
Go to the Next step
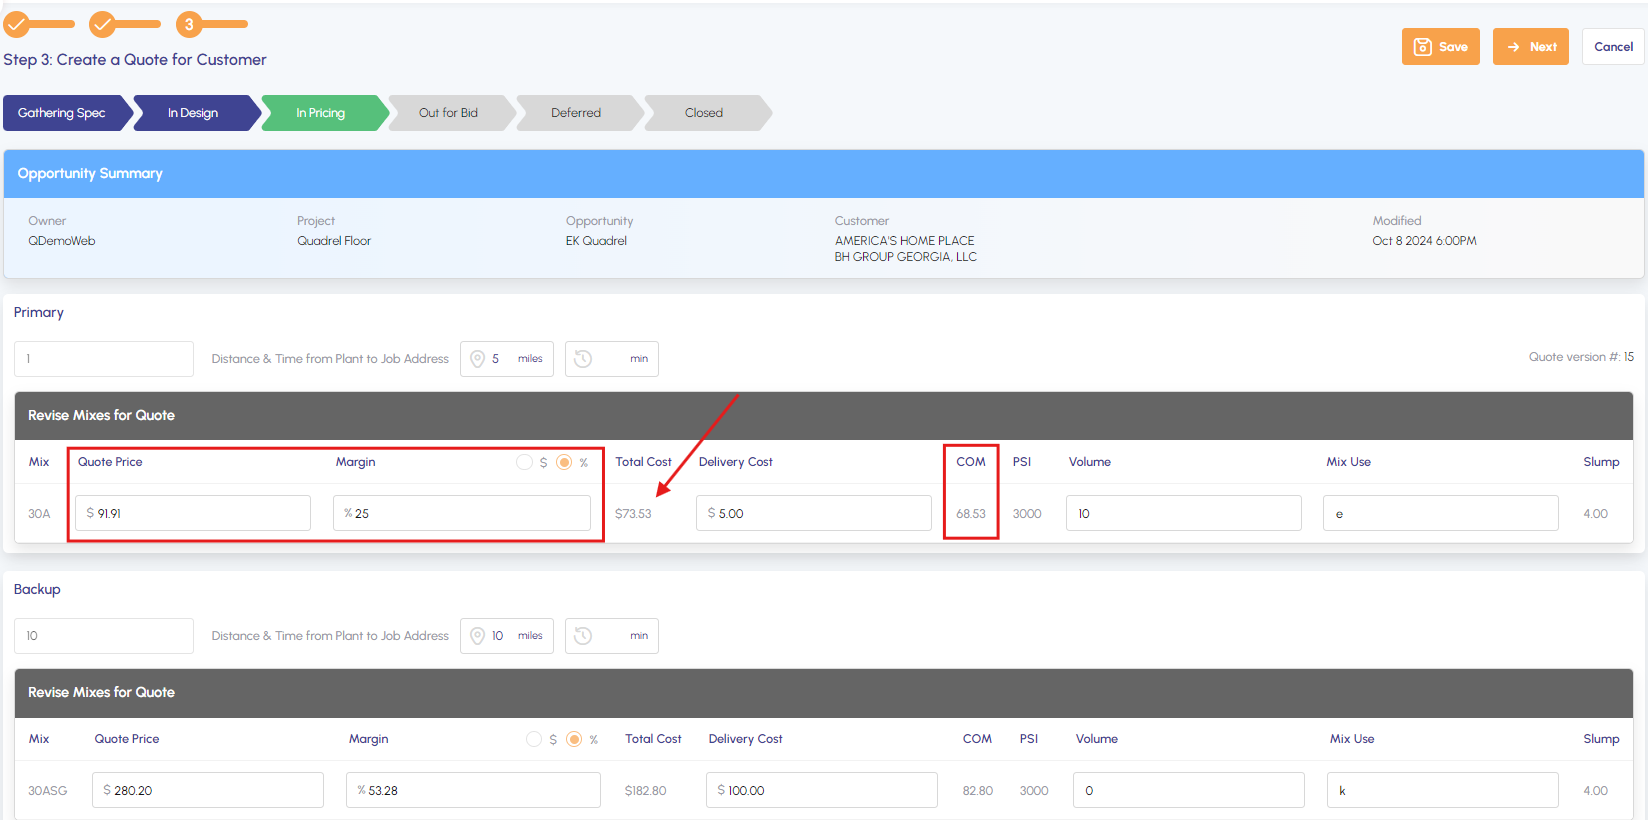[1531, 47]
